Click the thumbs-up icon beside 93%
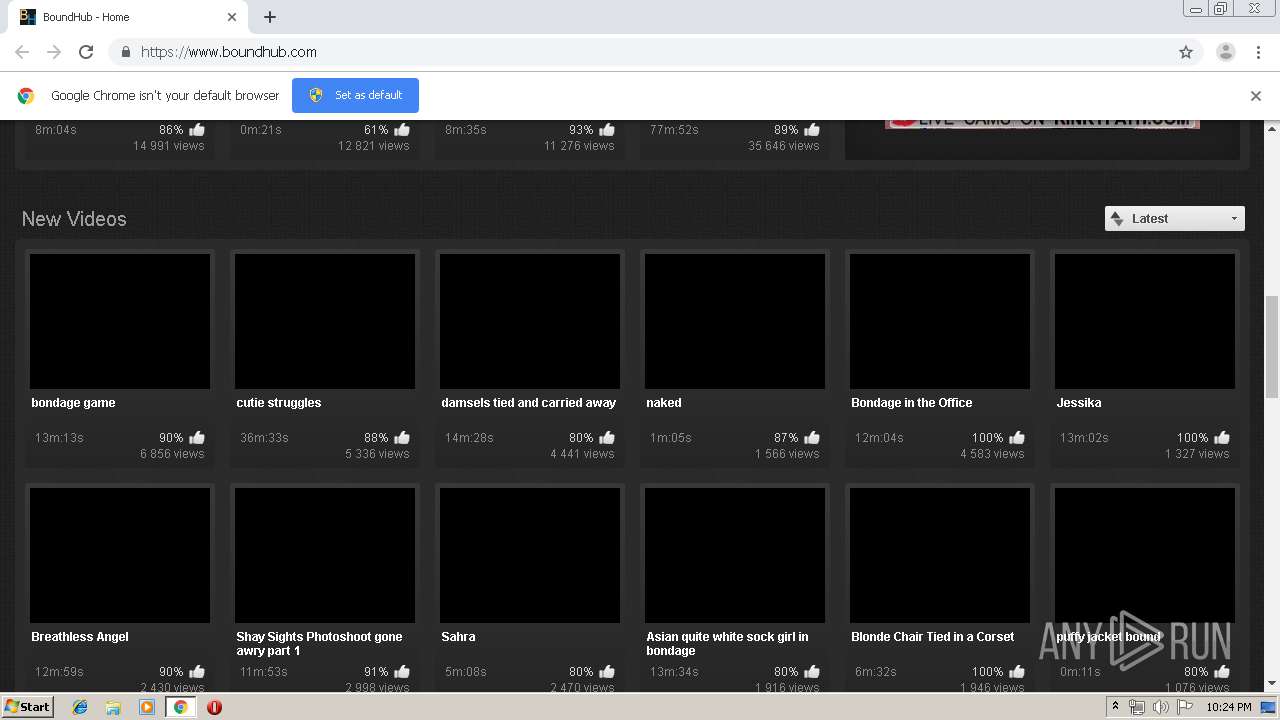This screenshot has height=720, width=1280. click(x=607, y=130)
